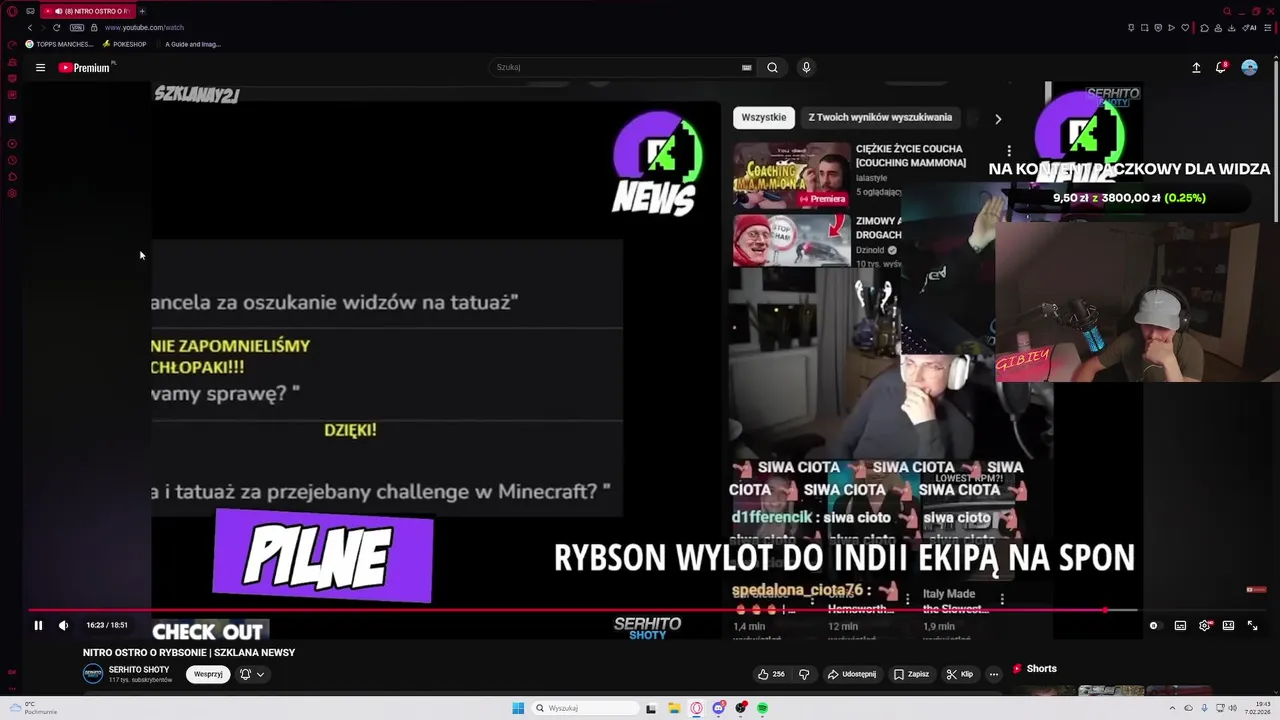Add page to bookmarks heart icon
The width and height of the screenshot is (1280, 720).
1184,27
